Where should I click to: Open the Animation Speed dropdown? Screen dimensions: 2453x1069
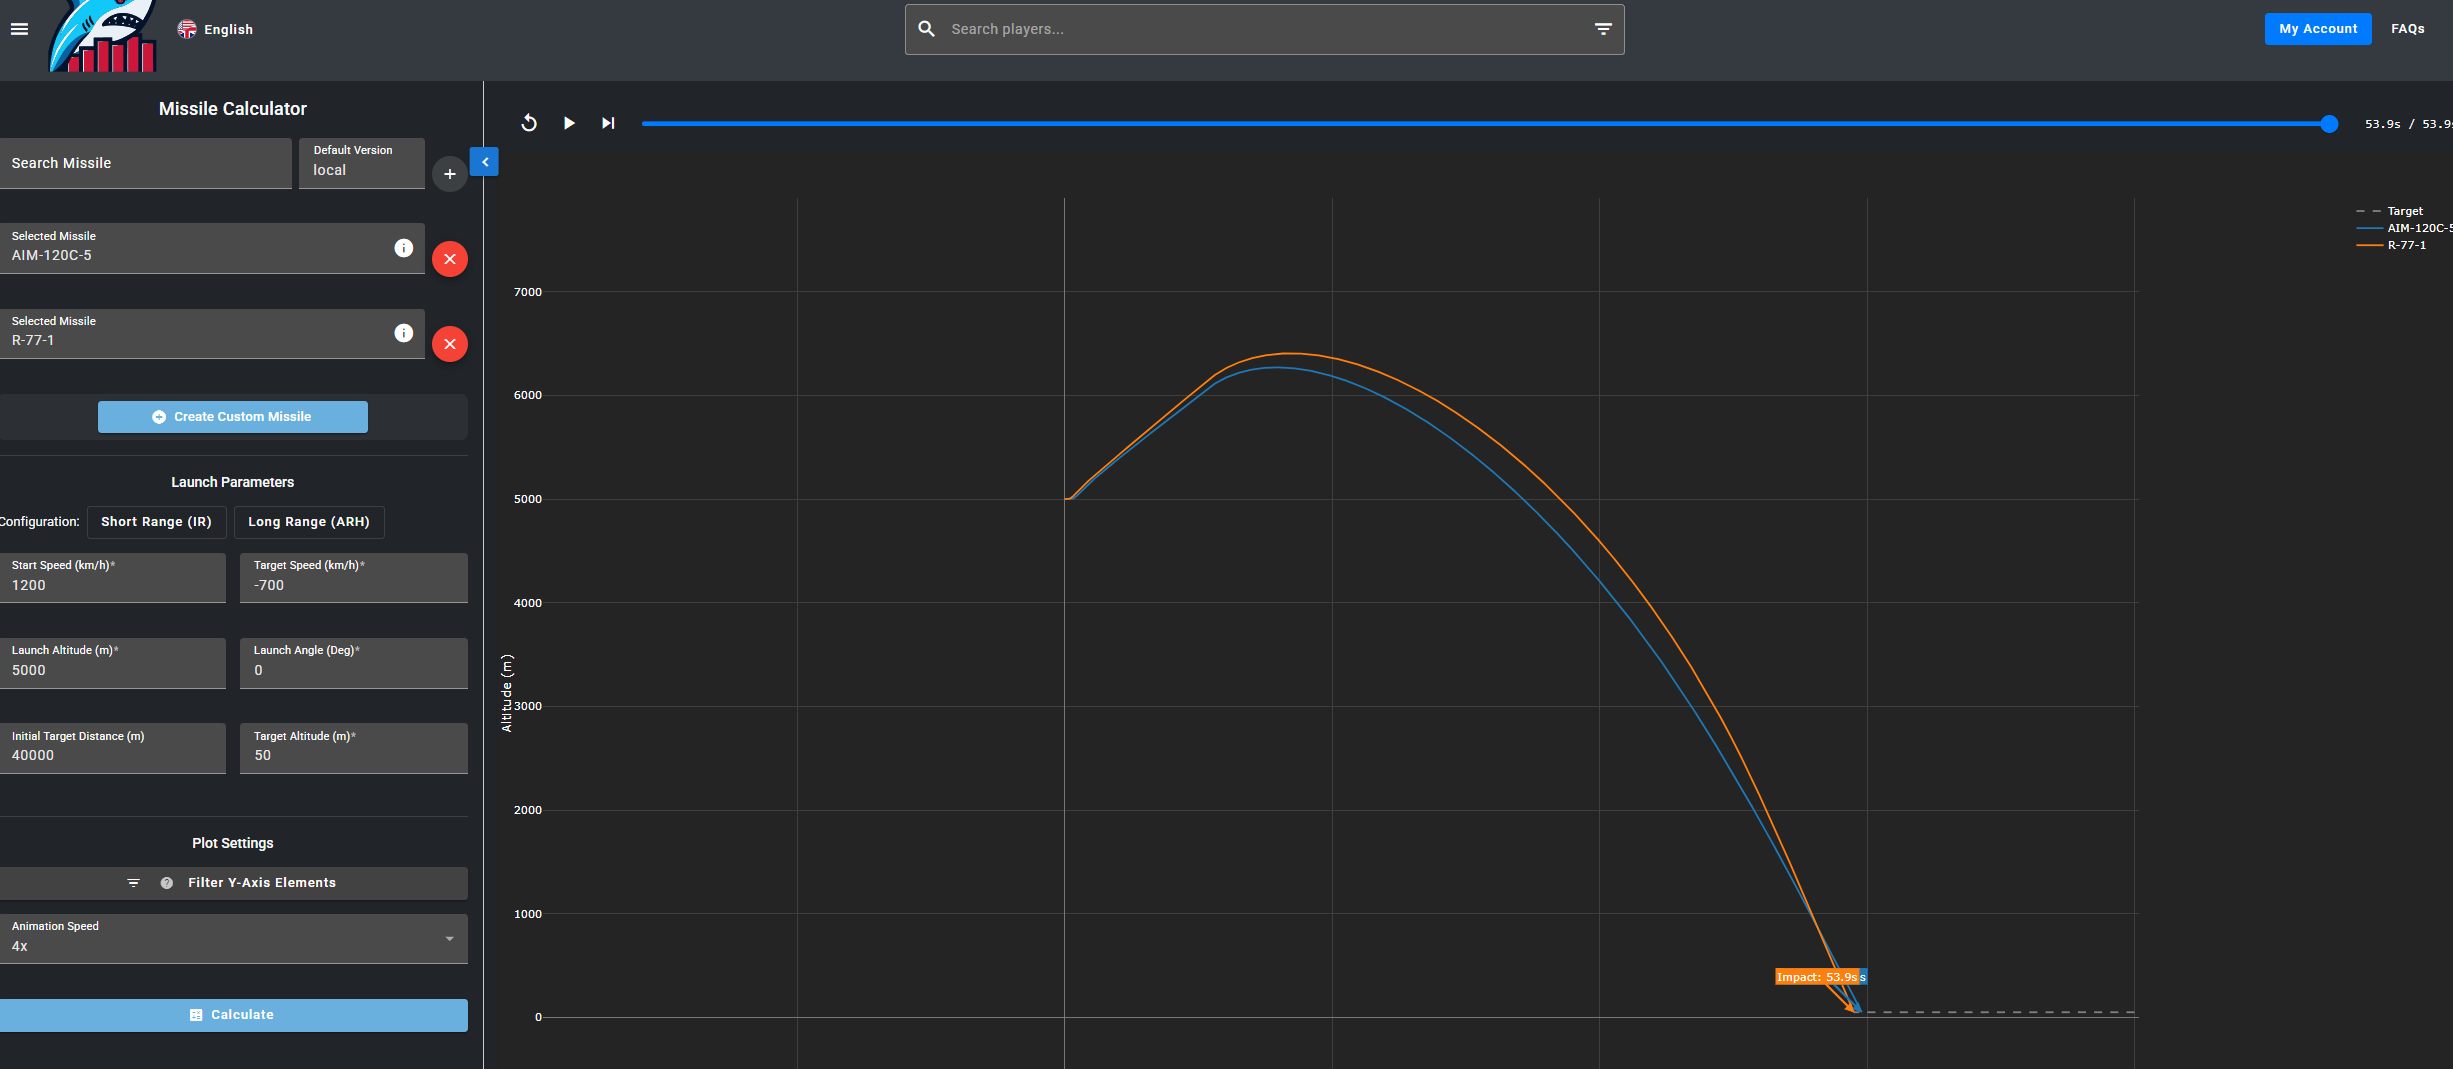pyautogui.click(x=234, y=939)
